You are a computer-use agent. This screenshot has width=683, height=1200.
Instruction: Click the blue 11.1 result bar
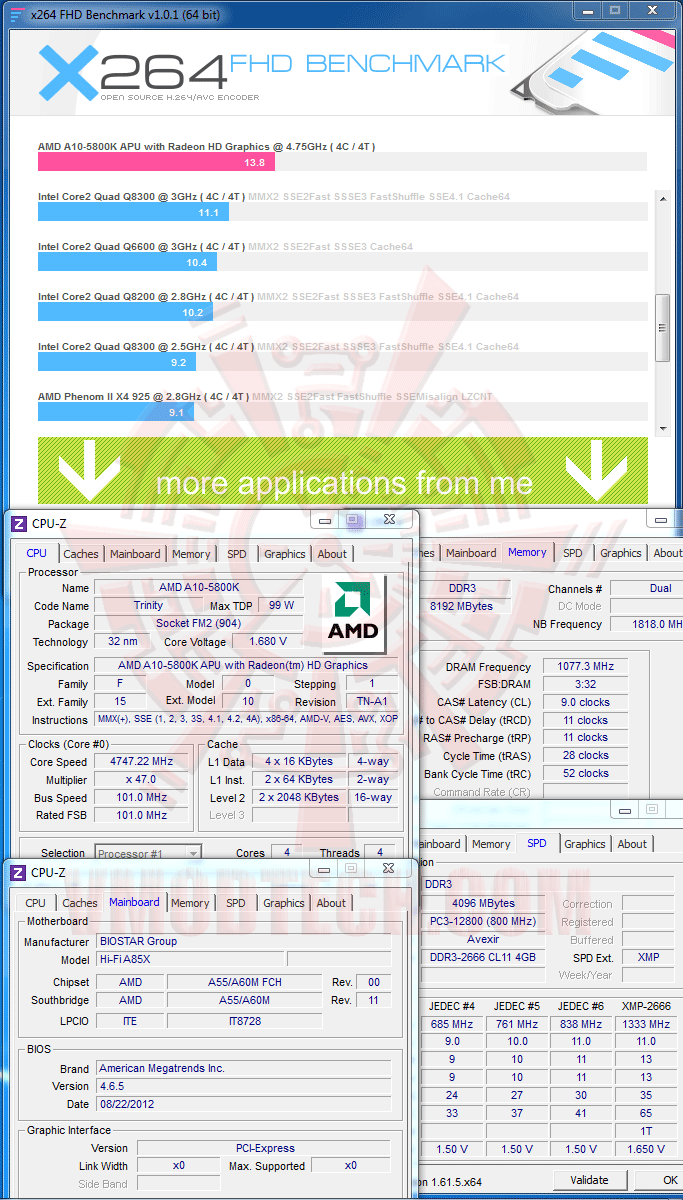coord(133,212)
